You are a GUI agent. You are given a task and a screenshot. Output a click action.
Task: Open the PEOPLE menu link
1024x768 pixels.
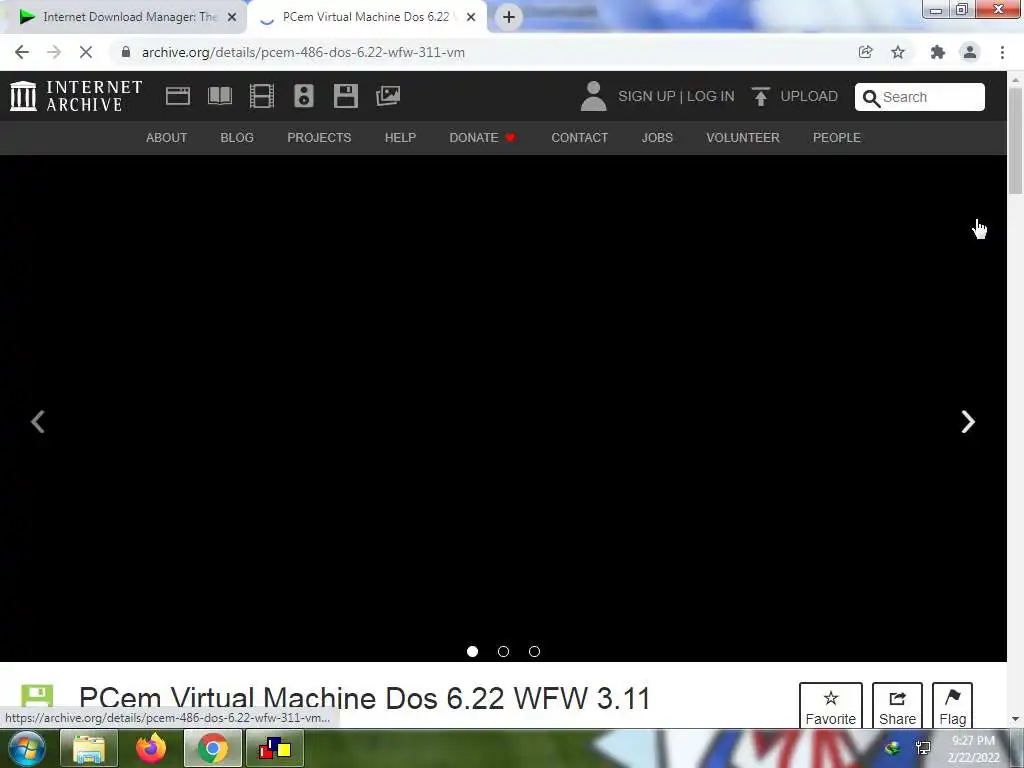(837, 138)
